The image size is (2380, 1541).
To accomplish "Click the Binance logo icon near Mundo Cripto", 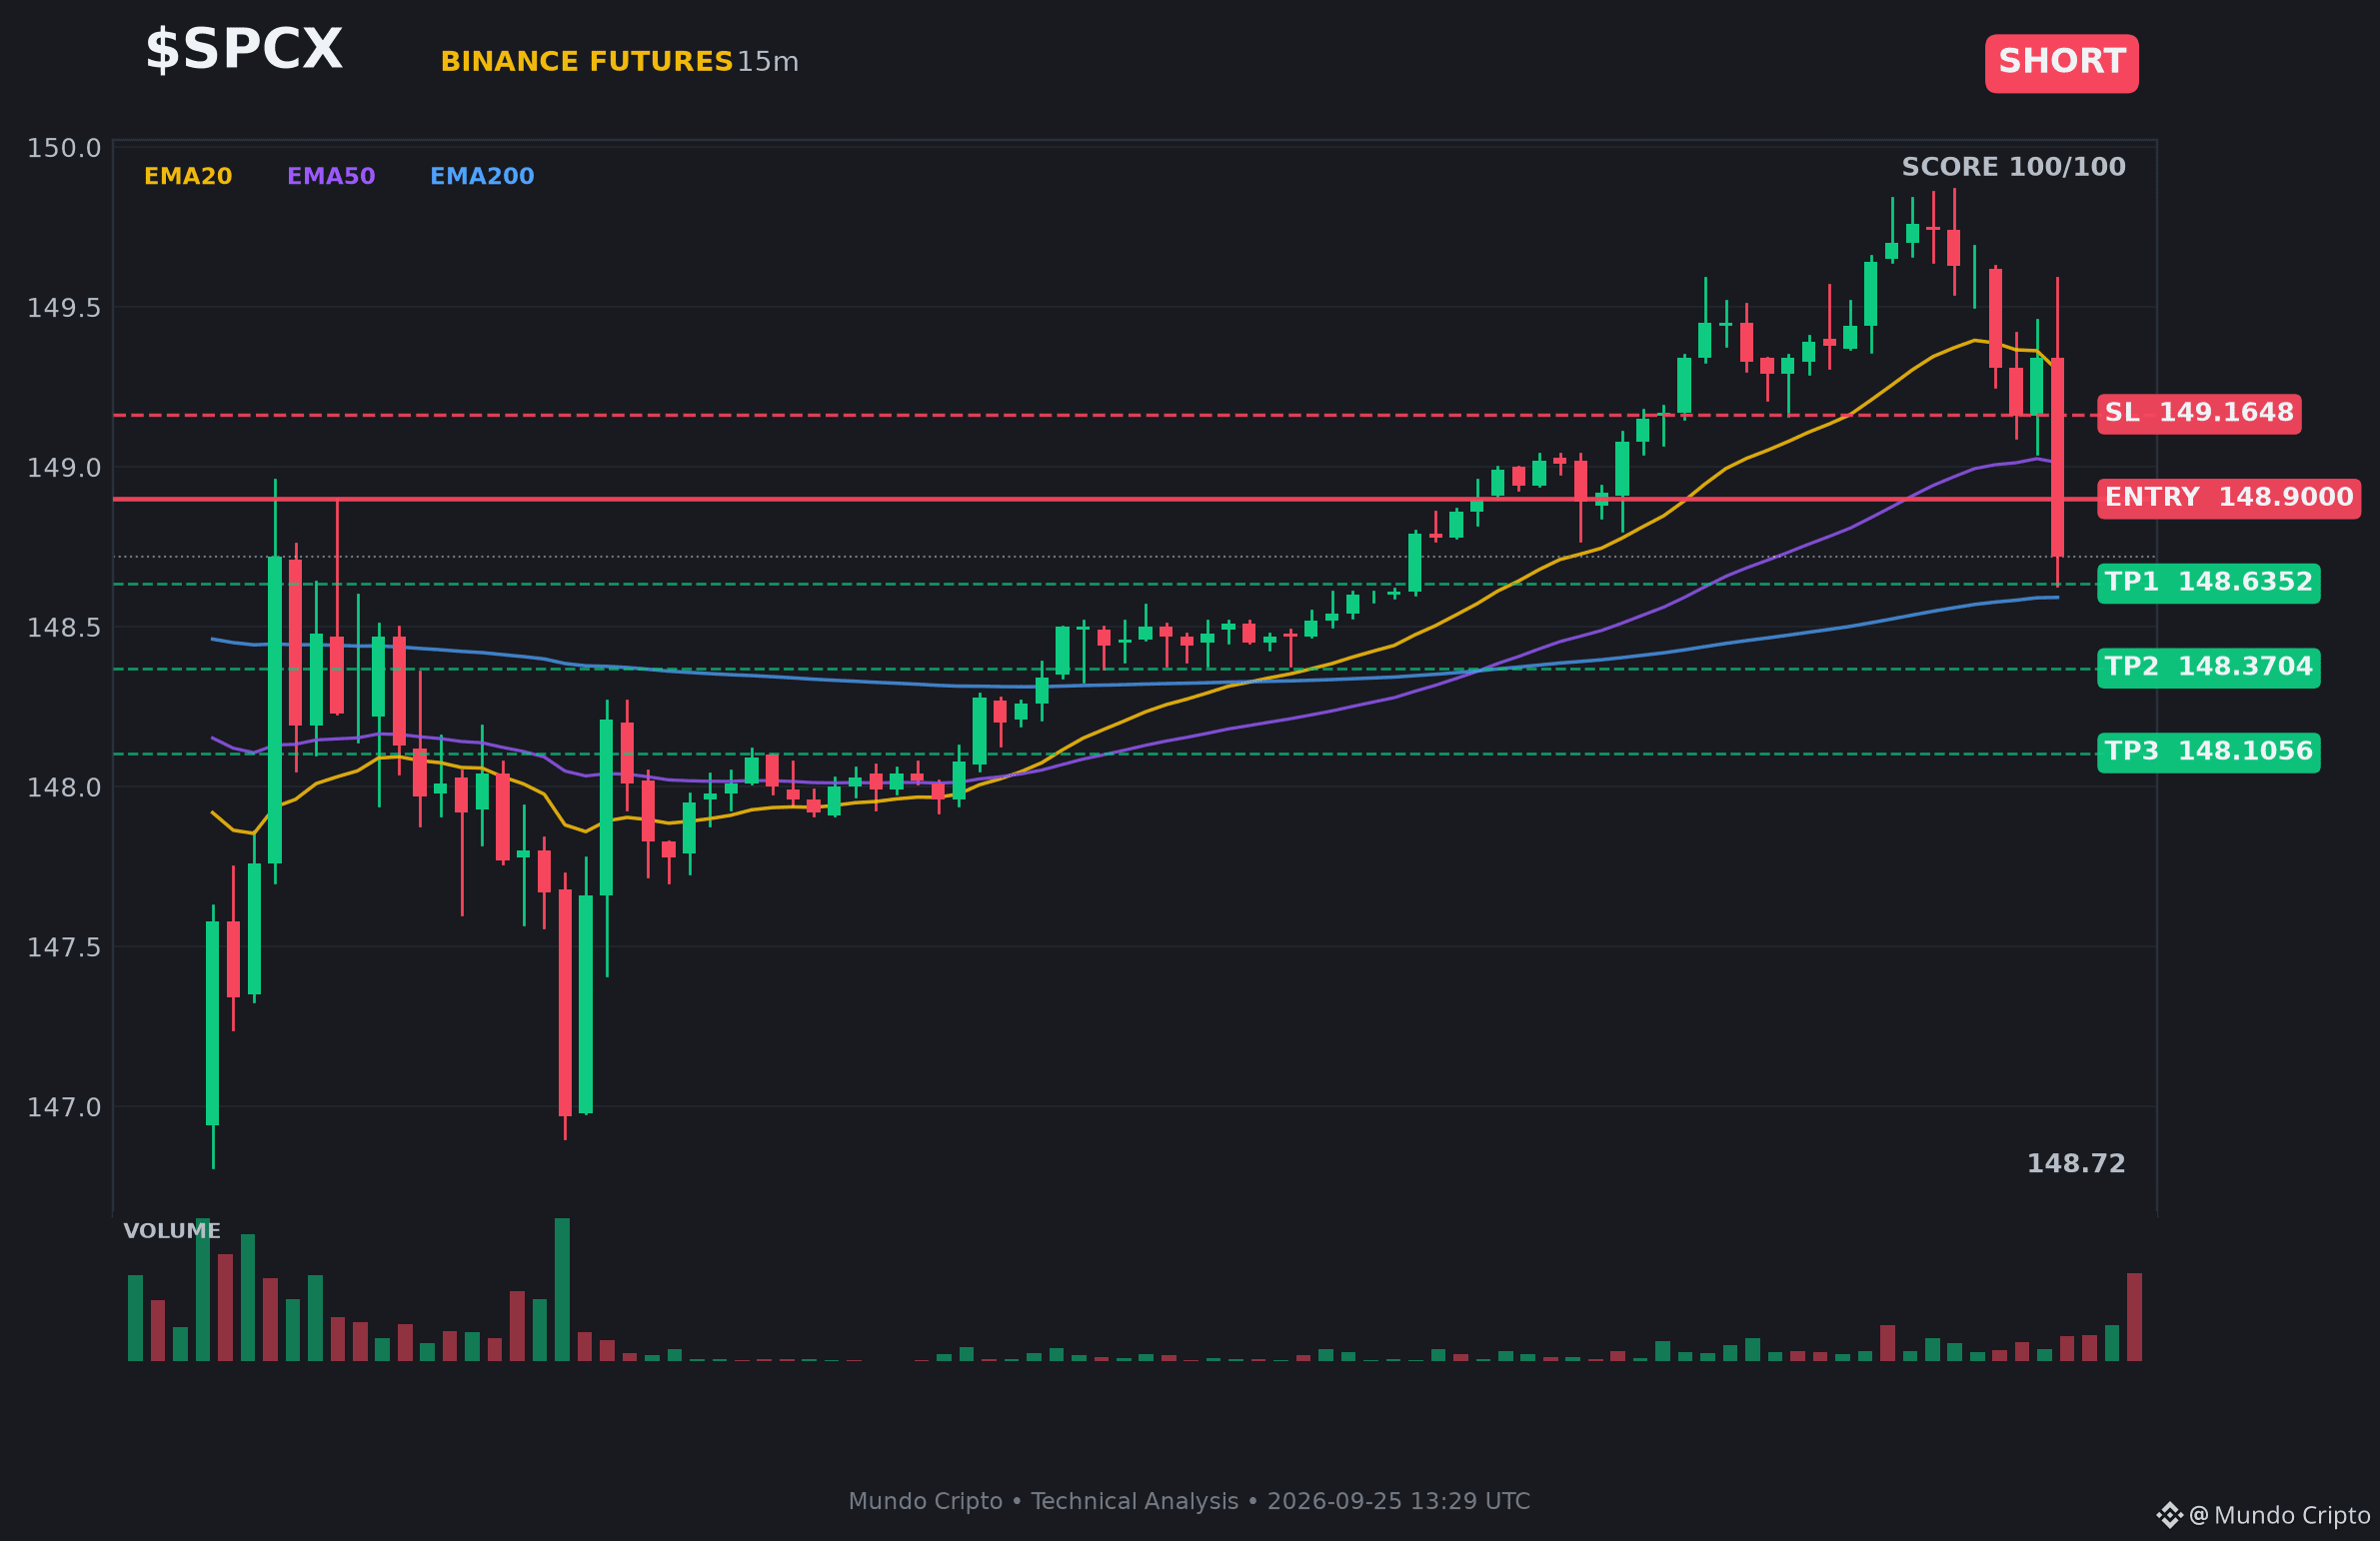I will click(2169, 1515).
